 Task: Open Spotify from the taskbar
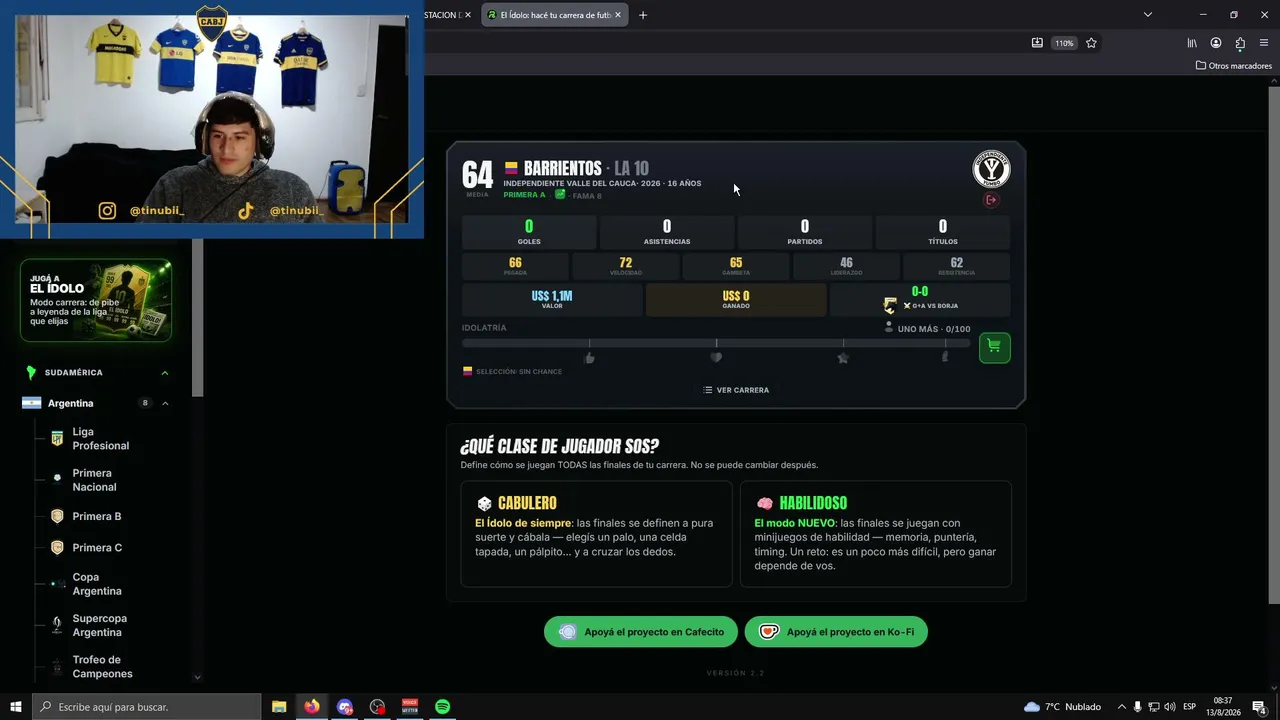442,707
